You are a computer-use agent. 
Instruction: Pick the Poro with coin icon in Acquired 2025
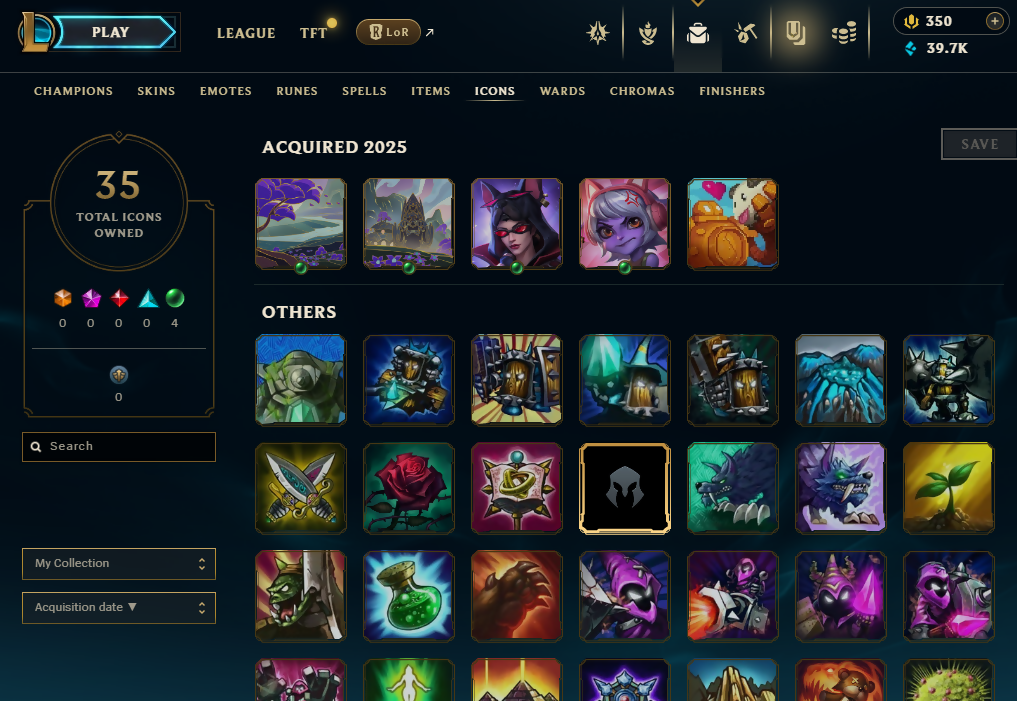[733, 224]
